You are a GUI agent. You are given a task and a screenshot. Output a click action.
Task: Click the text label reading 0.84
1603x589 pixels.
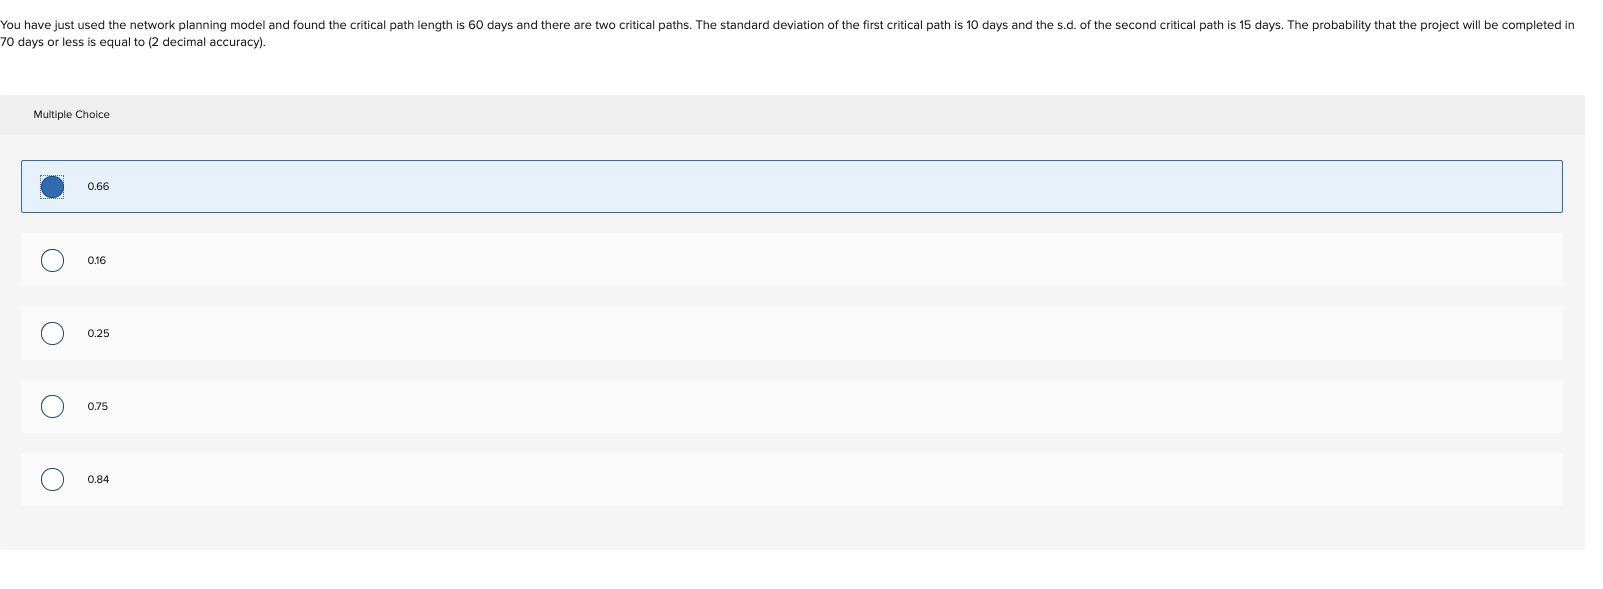[97, 479]
